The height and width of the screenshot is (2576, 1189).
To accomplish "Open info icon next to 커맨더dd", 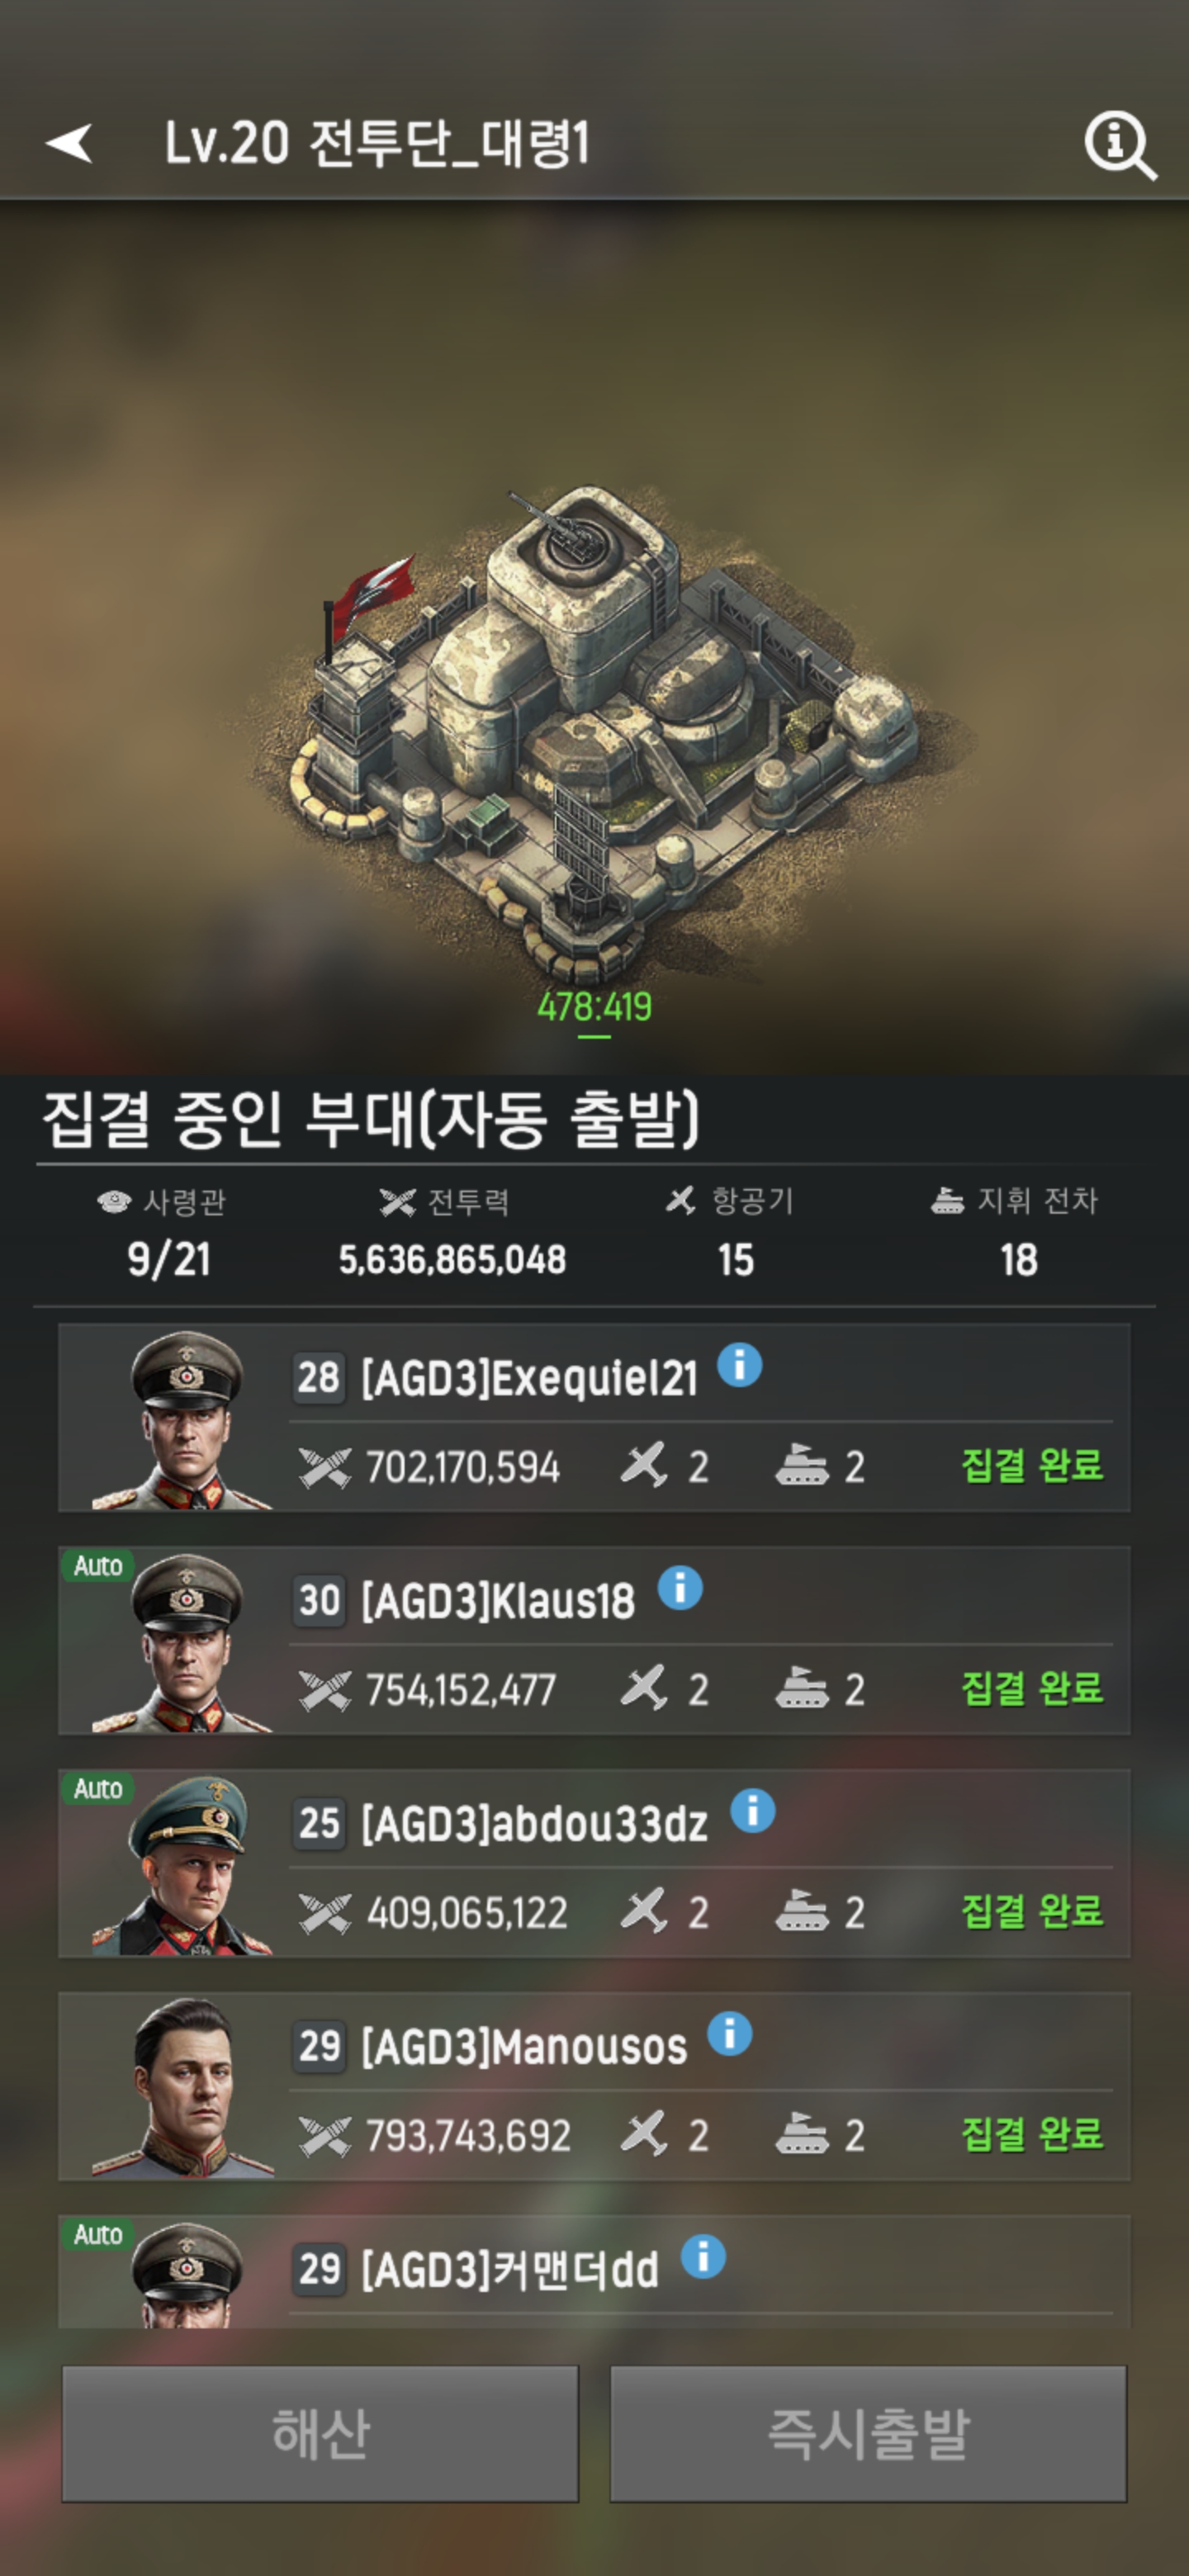I will 703,2257.
